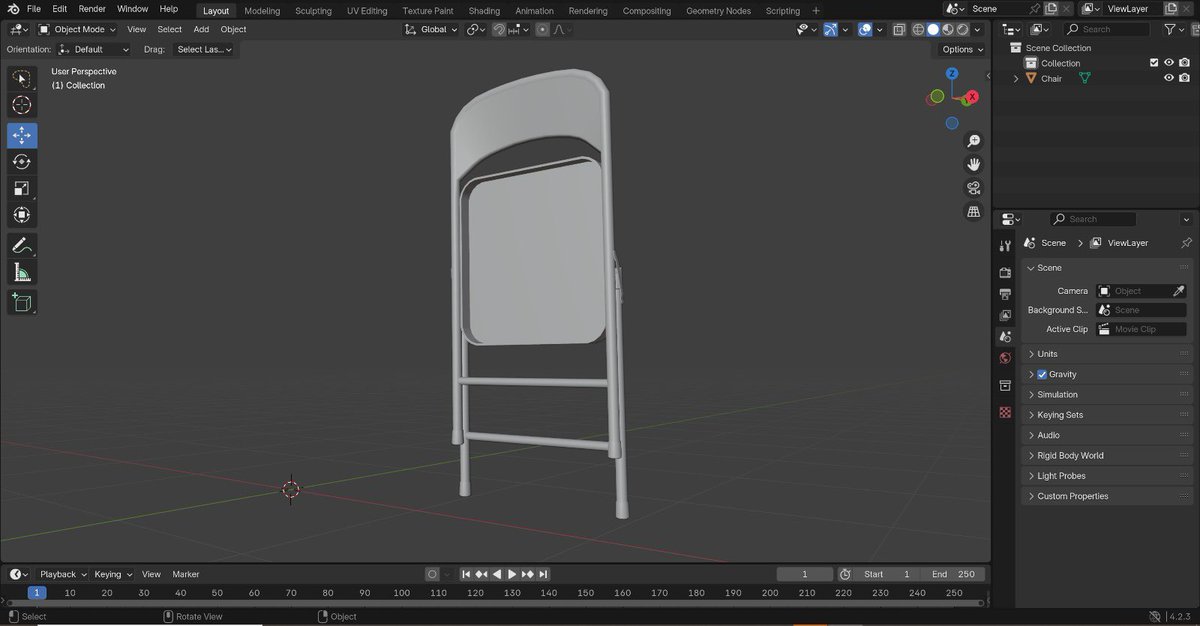Click the Z axis on navigation gizmo
The width and height of the screenshot is (1200, 626).
click(x=952, y=73)
